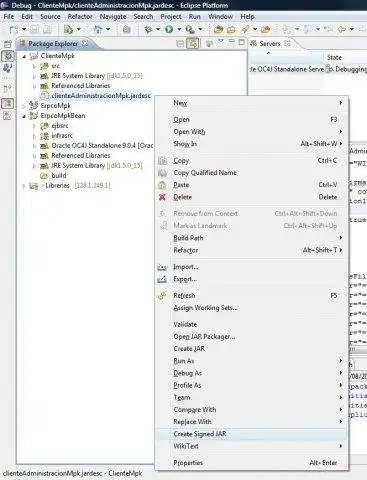Click the New file toolbar icon
367x480 pixels.
[14, 30]
